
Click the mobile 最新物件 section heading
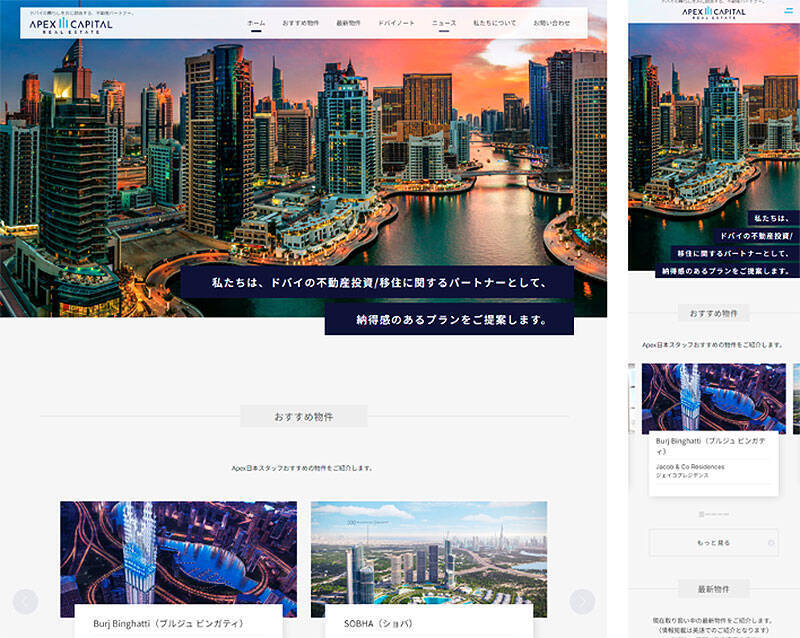click(x=714, y=589)
